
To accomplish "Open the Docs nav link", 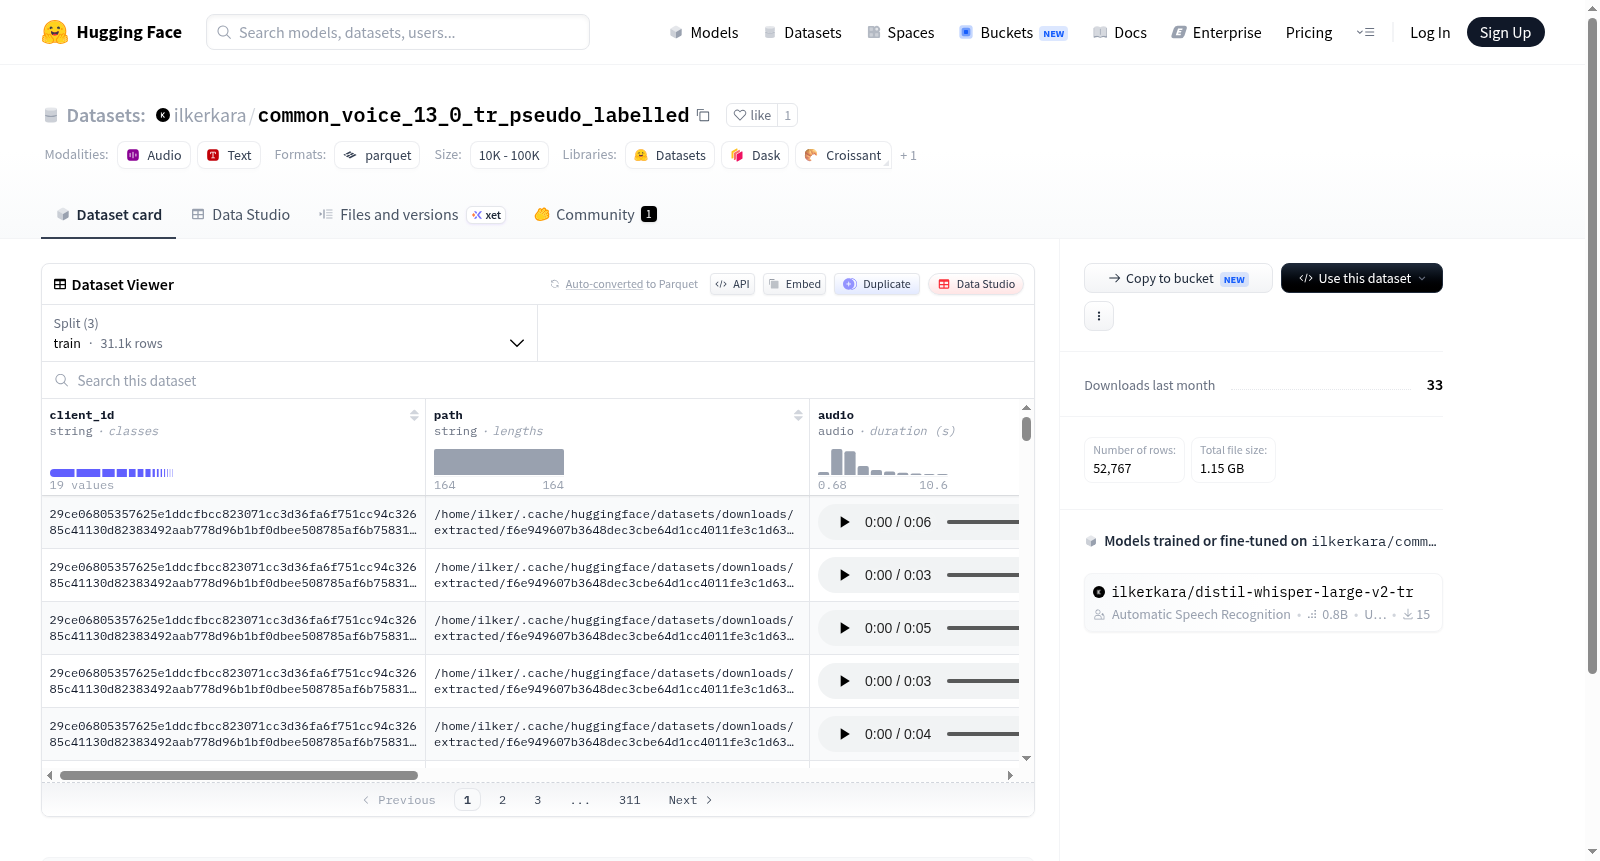I will 1119,32.
